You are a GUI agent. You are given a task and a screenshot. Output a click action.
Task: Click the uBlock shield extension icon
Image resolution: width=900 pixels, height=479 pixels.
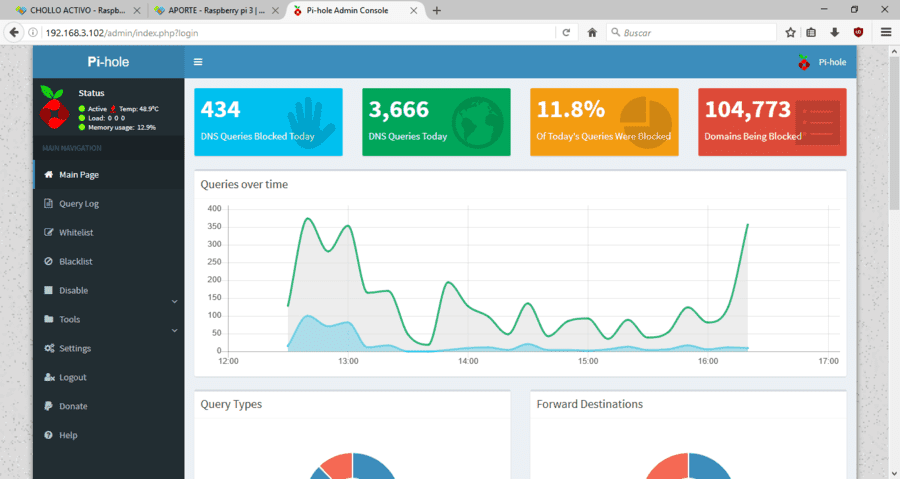[x=859, y=33]
